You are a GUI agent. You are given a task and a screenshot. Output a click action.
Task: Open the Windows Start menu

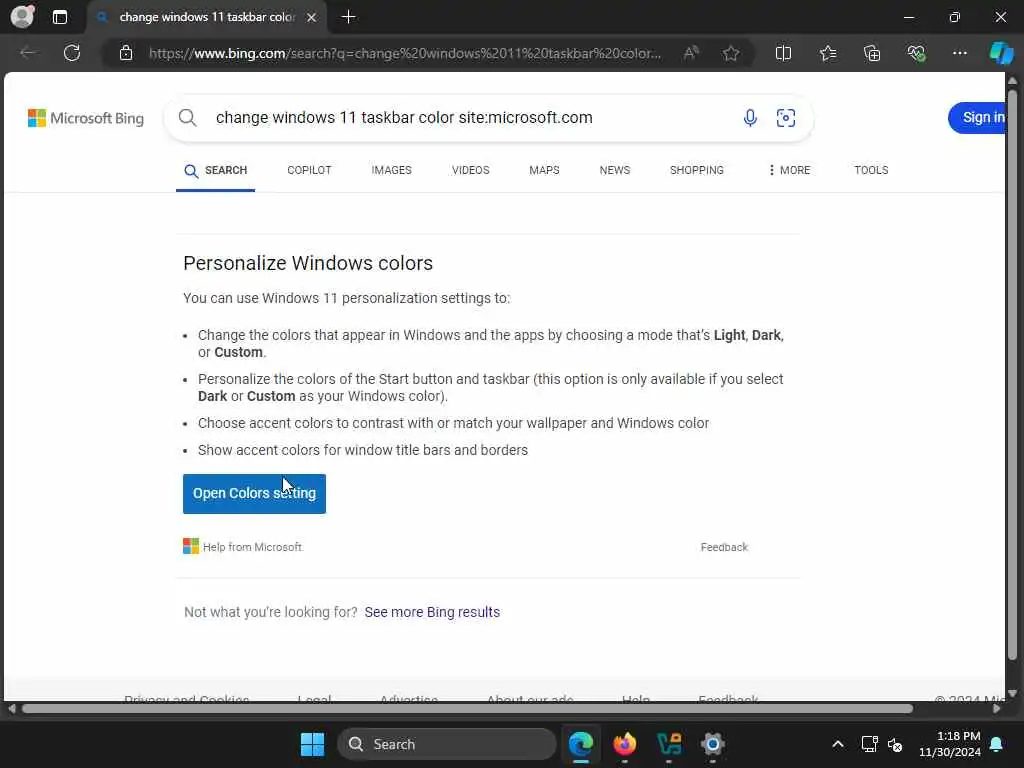click(x=312, y=744)
